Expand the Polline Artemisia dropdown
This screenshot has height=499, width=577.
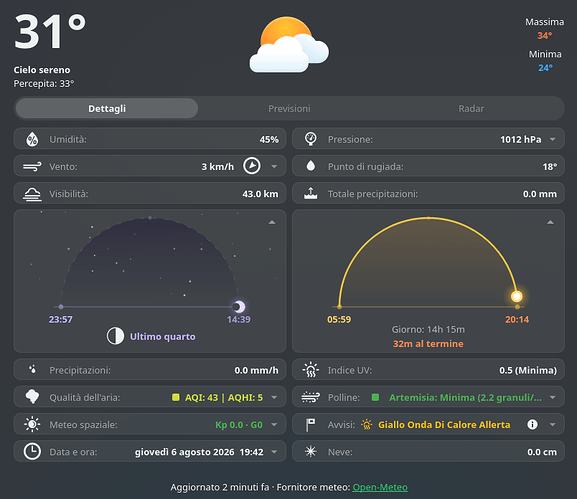click(552, 397)
